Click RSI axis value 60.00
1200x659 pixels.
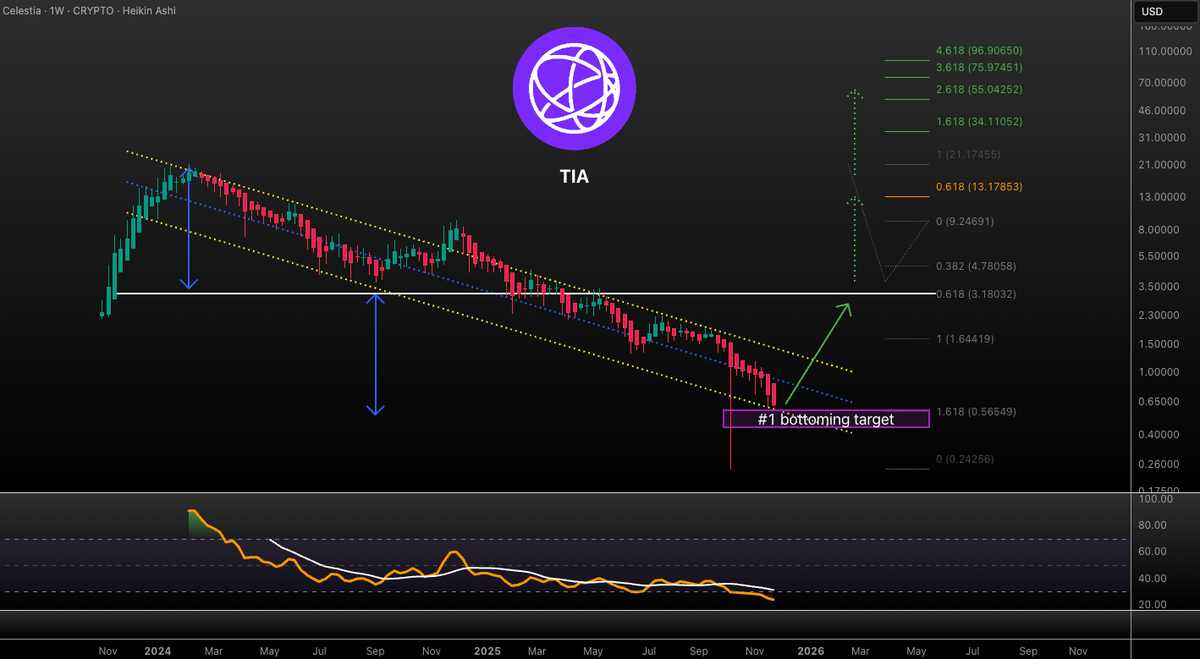1153,551
